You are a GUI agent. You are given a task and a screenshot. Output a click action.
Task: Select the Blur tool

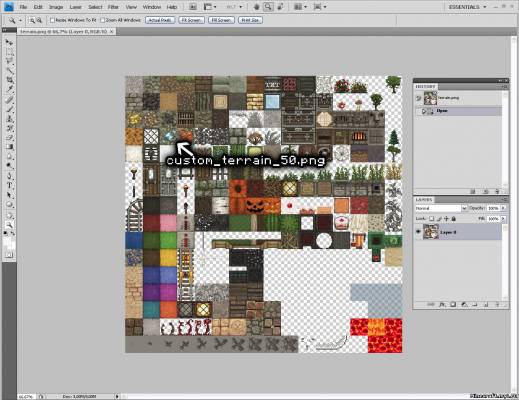pos(9,156)
